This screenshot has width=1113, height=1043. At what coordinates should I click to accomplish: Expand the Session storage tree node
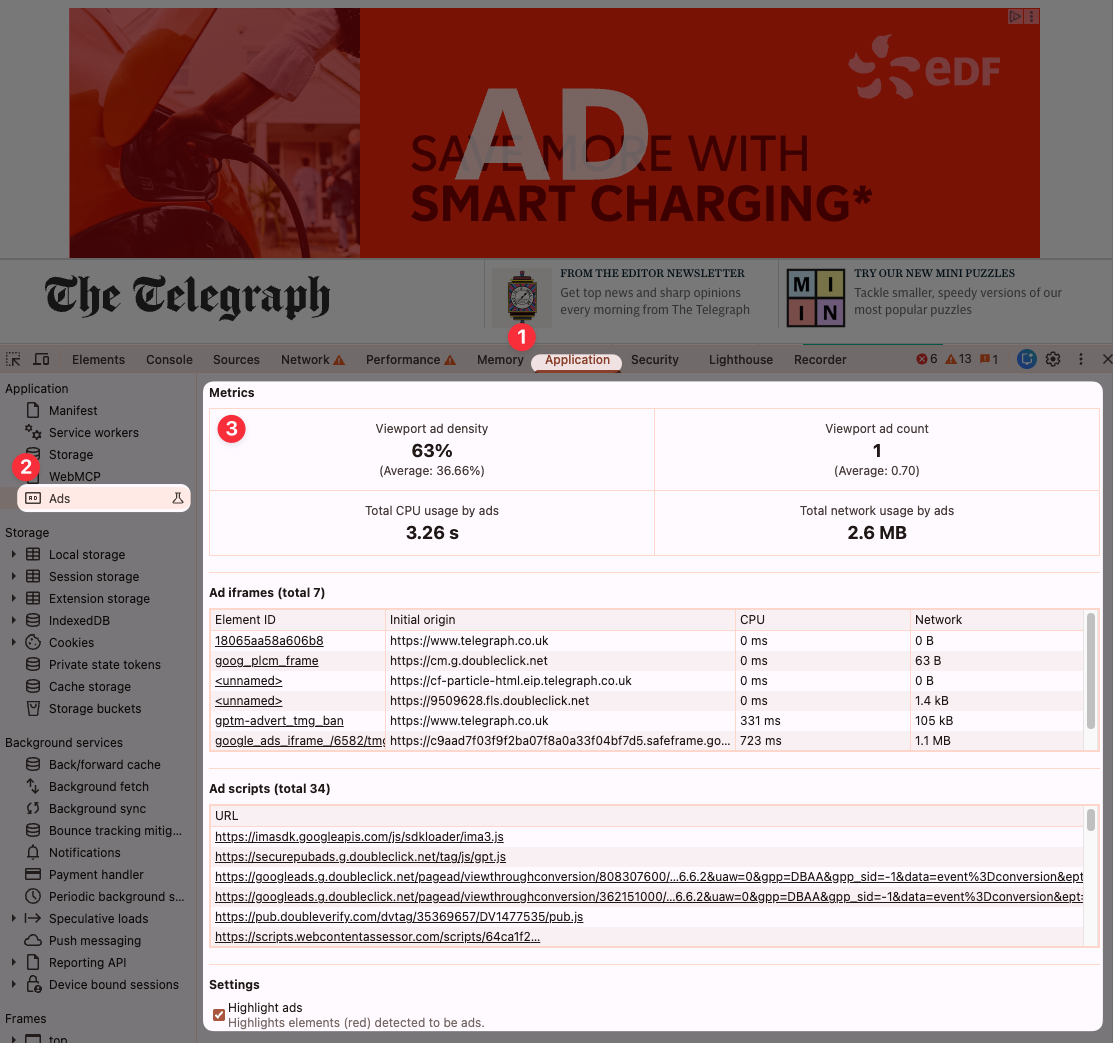click(x=13, y=577)
